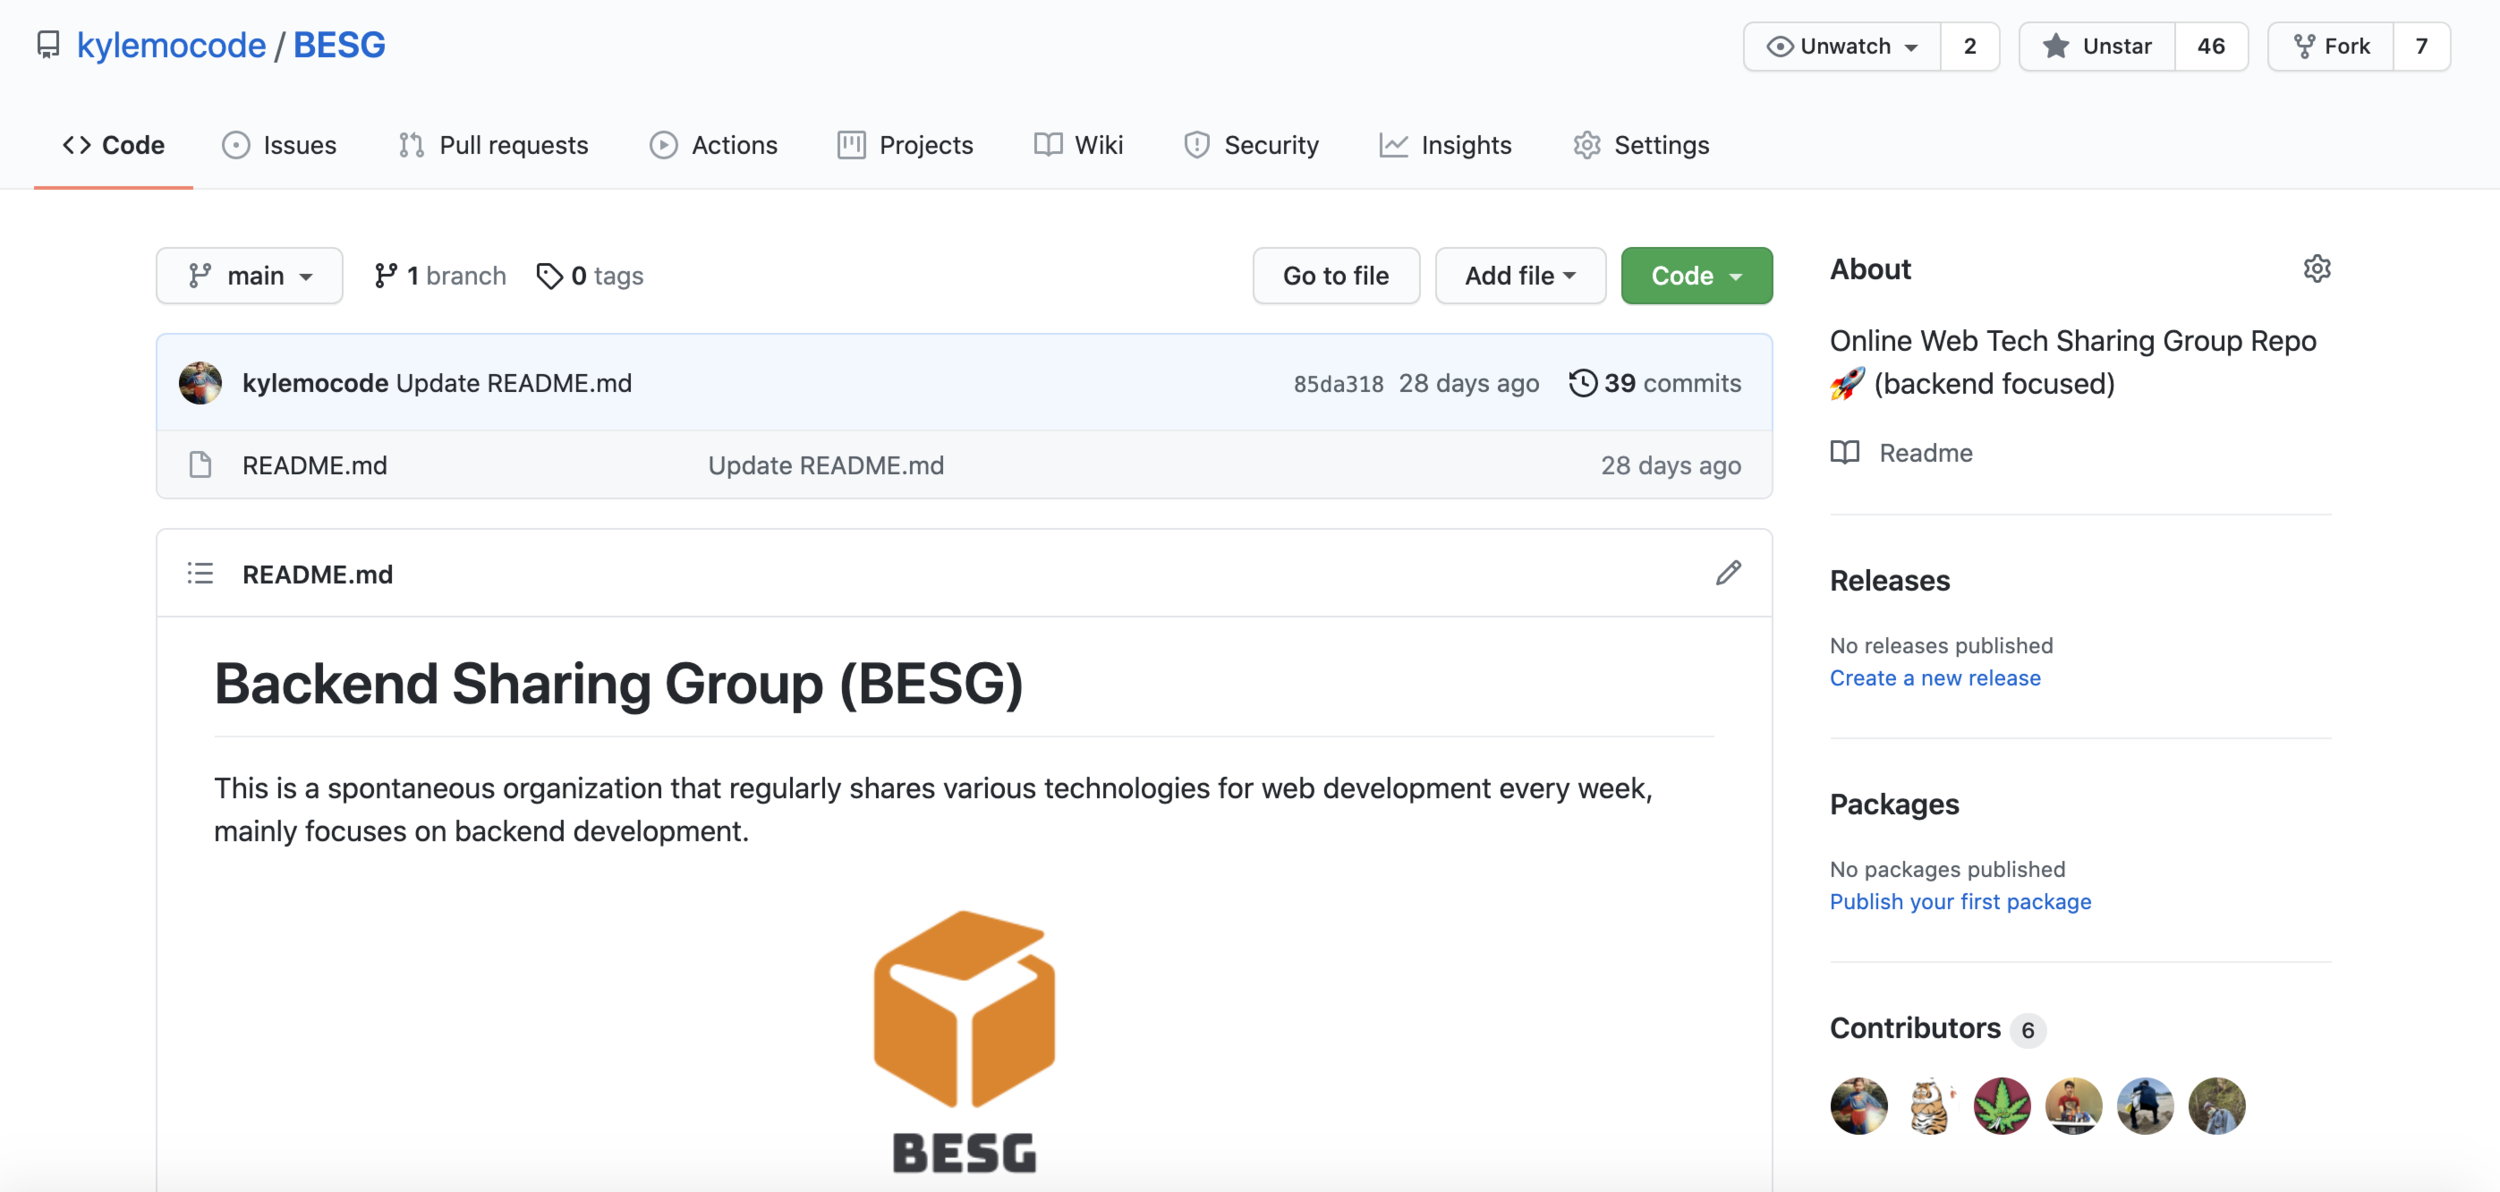Open README table of contents list icon

click(200, 573)
